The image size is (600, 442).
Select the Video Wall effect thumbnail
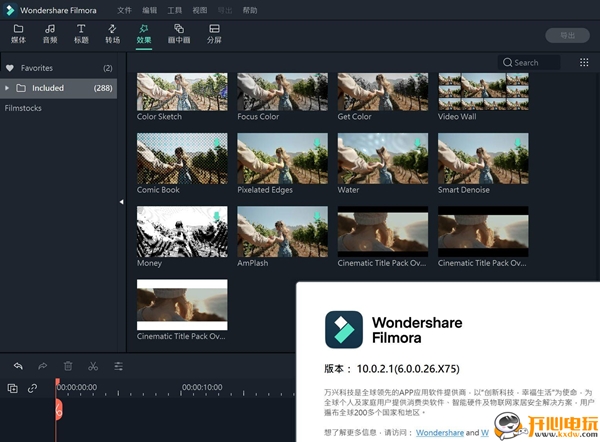[x=483, y=92]
